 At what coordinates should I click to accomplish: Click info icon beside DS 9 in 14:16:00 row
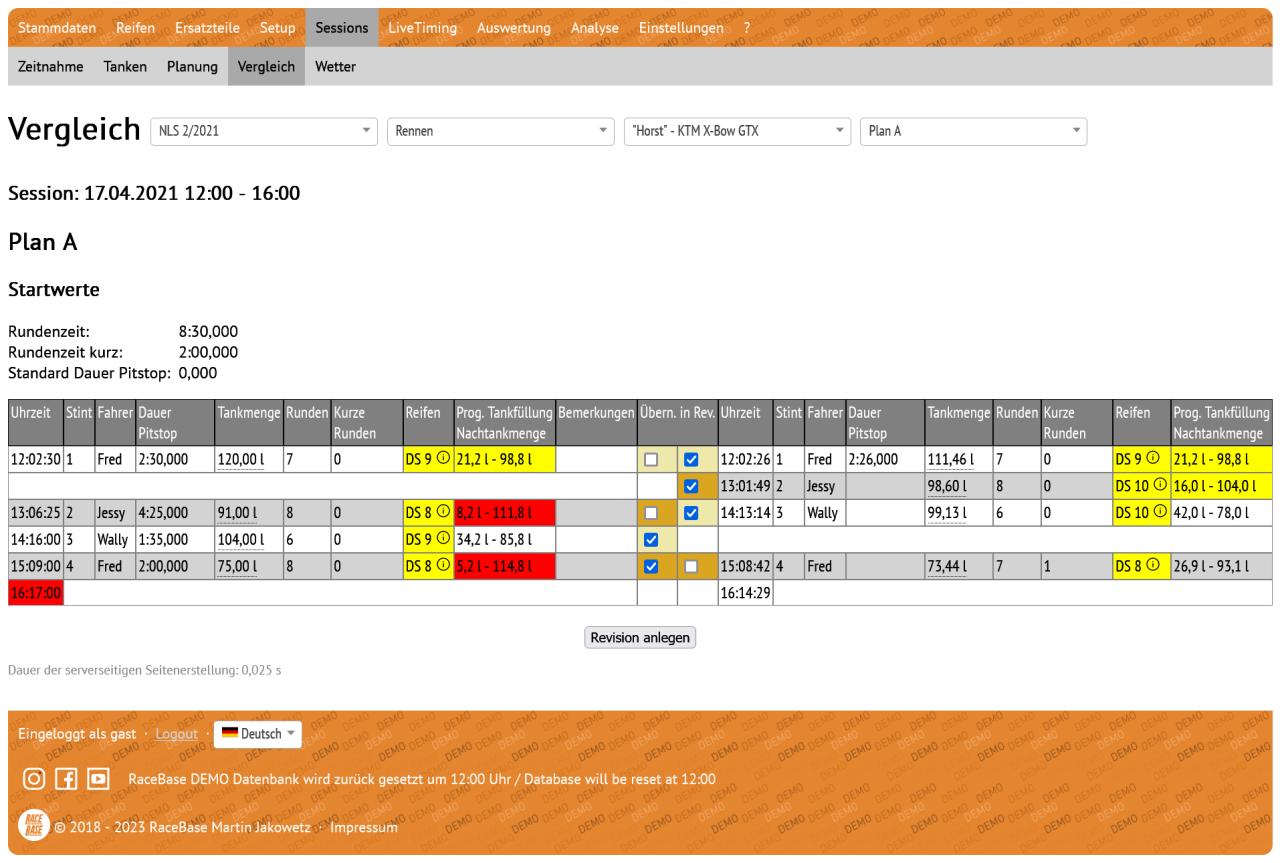pos(443,539)
